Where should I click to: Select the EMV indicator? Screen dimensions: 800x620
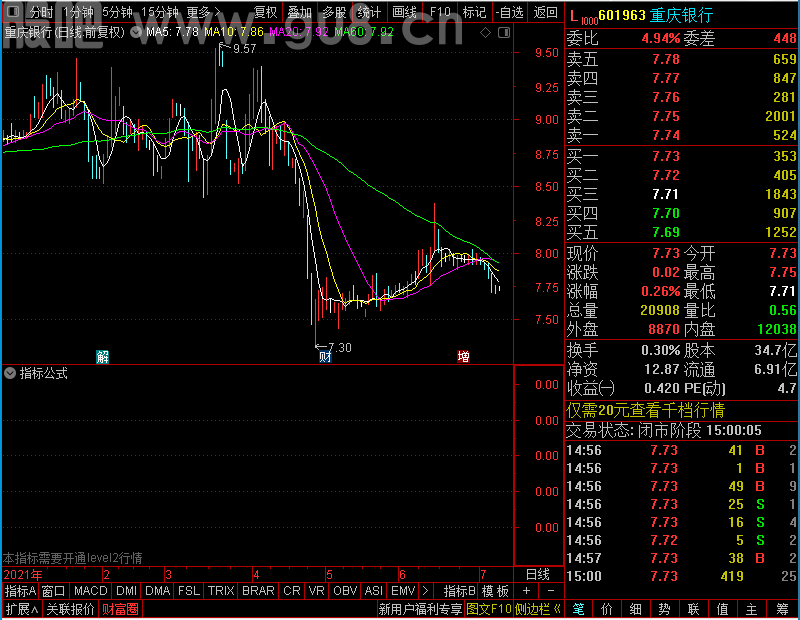(403, 591)
